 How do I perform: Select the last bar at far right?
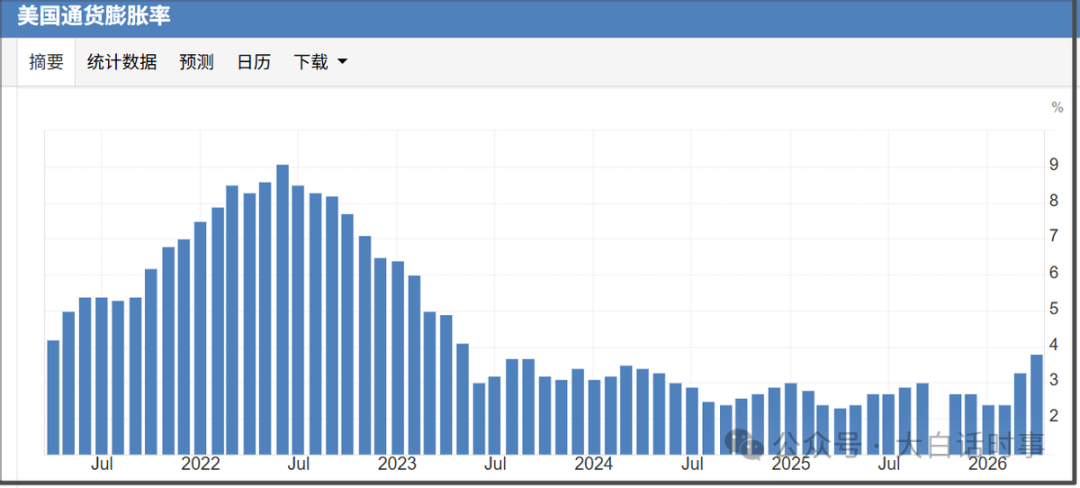(x=1037, y=405)
